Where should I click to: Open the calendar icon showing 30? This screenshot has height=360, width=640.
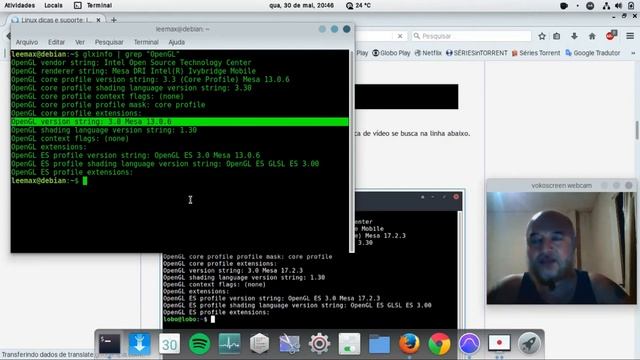(x=169, y=344)
